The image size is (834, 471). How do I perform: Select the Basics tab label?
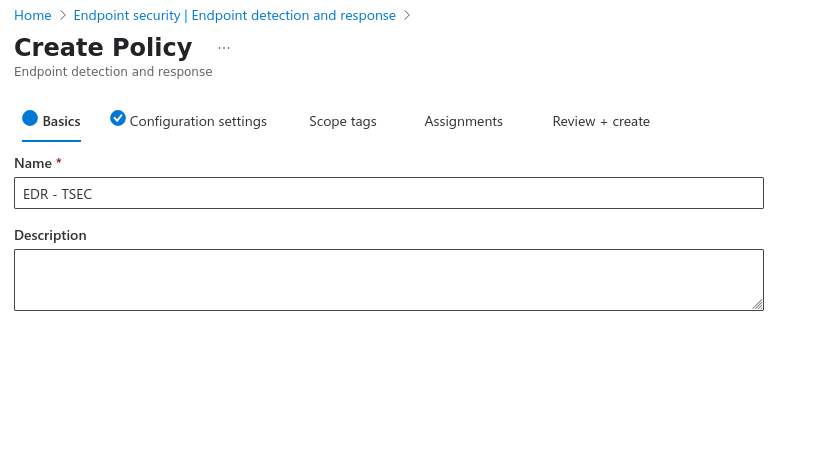(x=61, y=121)
